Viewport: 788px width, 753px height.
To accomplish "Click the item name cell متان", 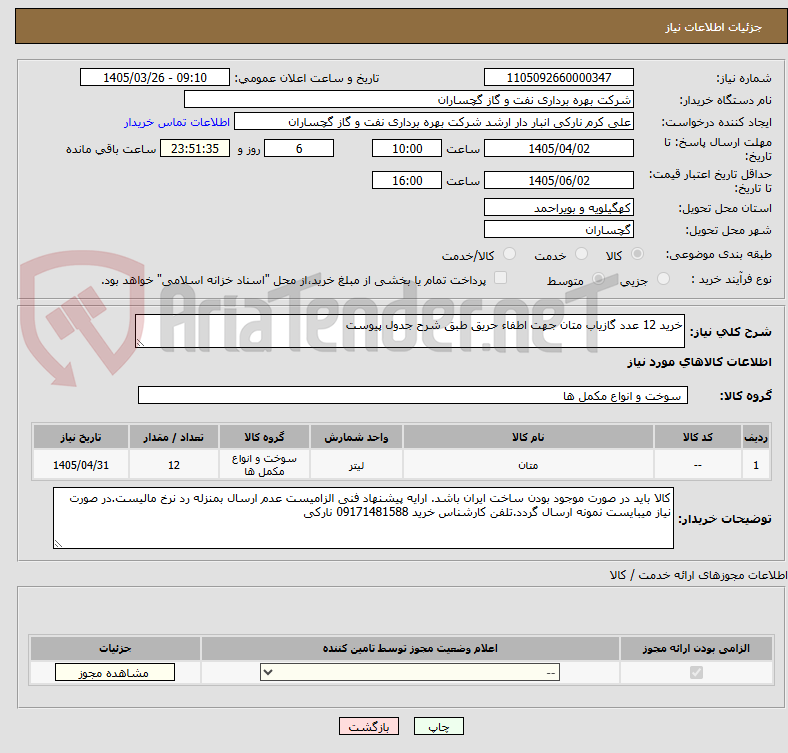I will point(528,465).
